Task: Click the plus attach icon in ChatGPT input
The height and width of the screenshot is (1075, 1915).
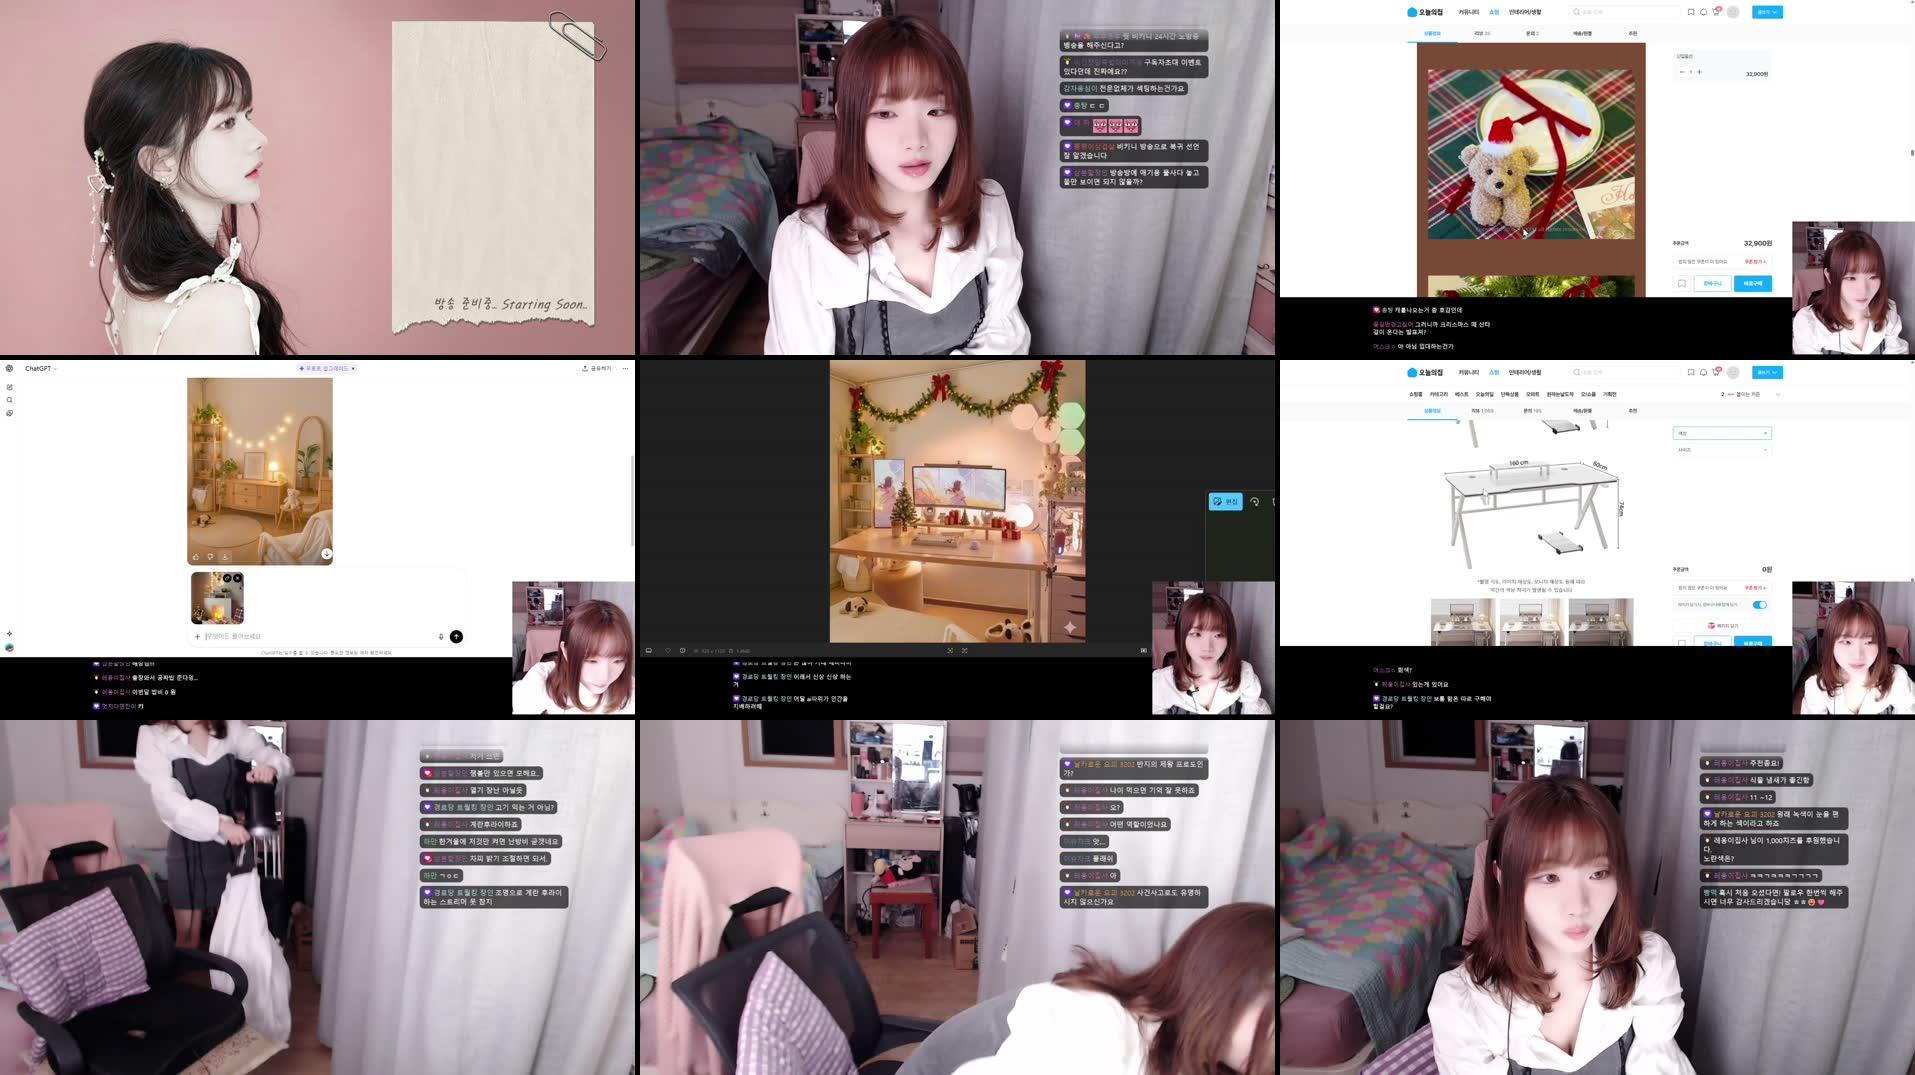Action: 198,637
